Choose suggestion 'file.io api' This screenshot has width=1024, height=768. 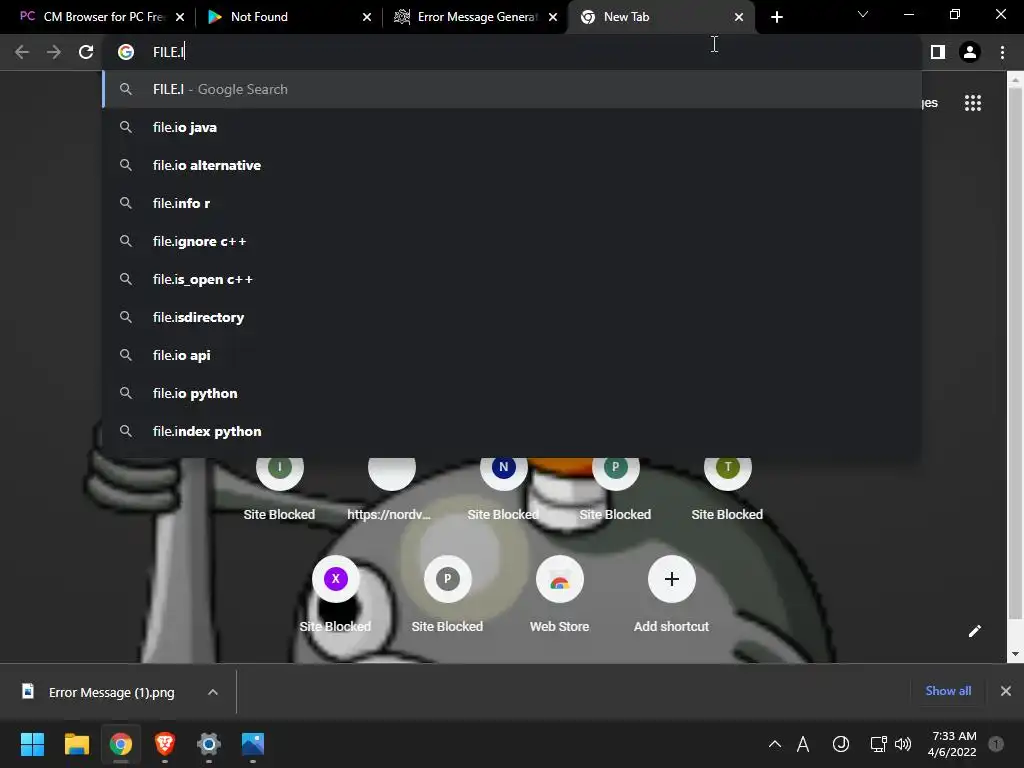[x=512, y=355]
